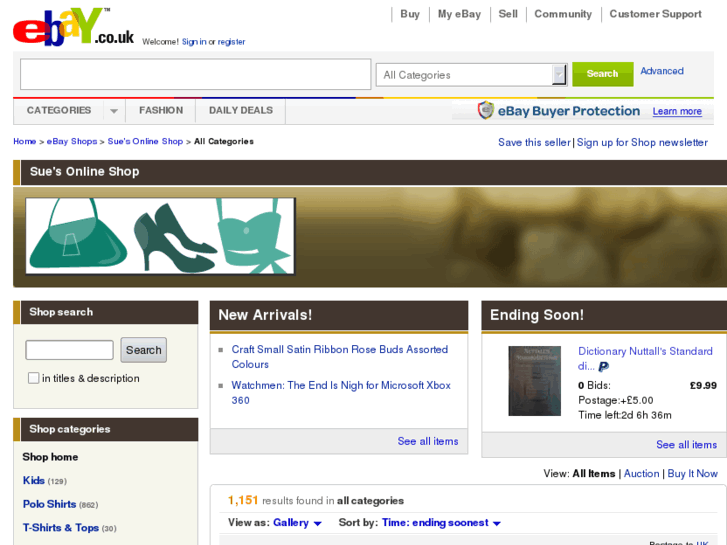Open Customer Support menu

655,14
